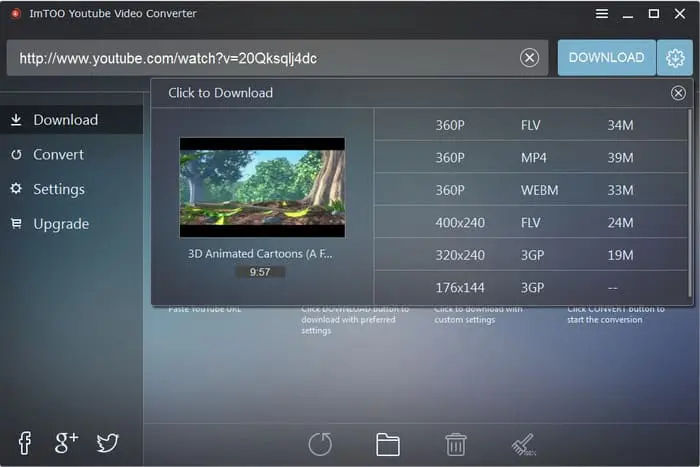Click the Click to Download header text

click(221, 93)
